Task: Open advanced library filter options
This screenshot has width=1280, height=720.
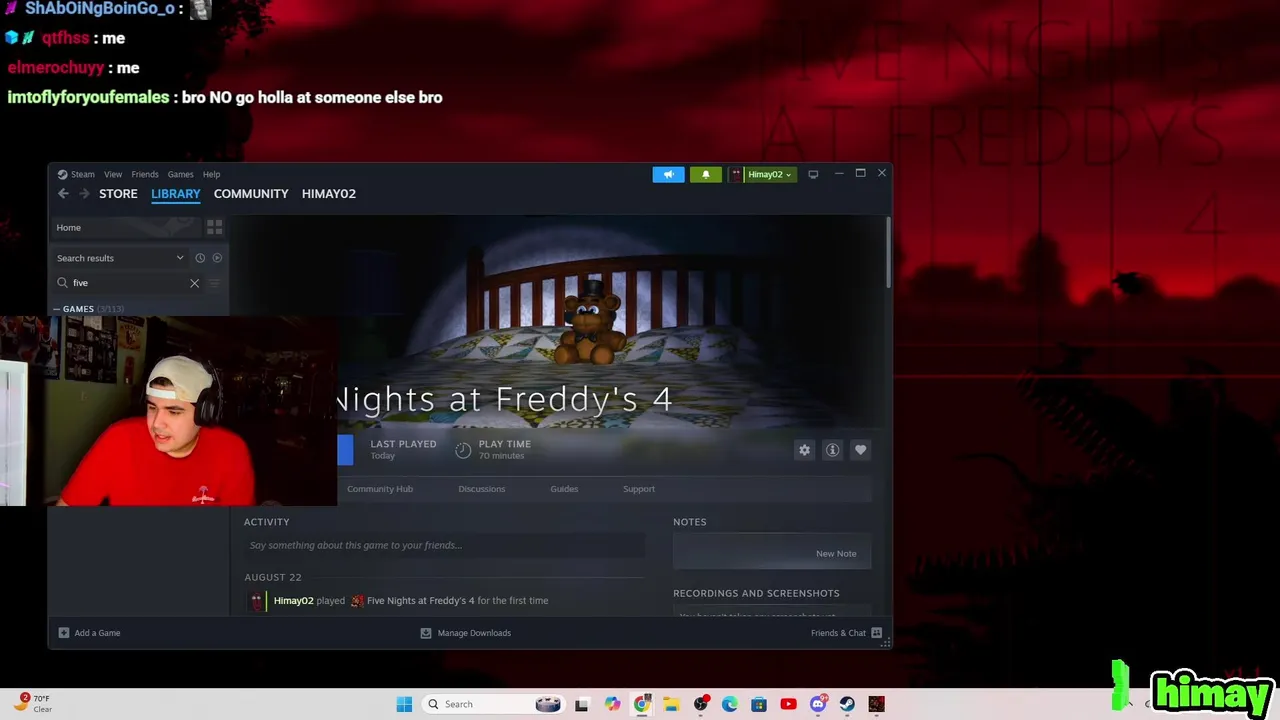Action: pyautogui.click(x=214, y=283)
